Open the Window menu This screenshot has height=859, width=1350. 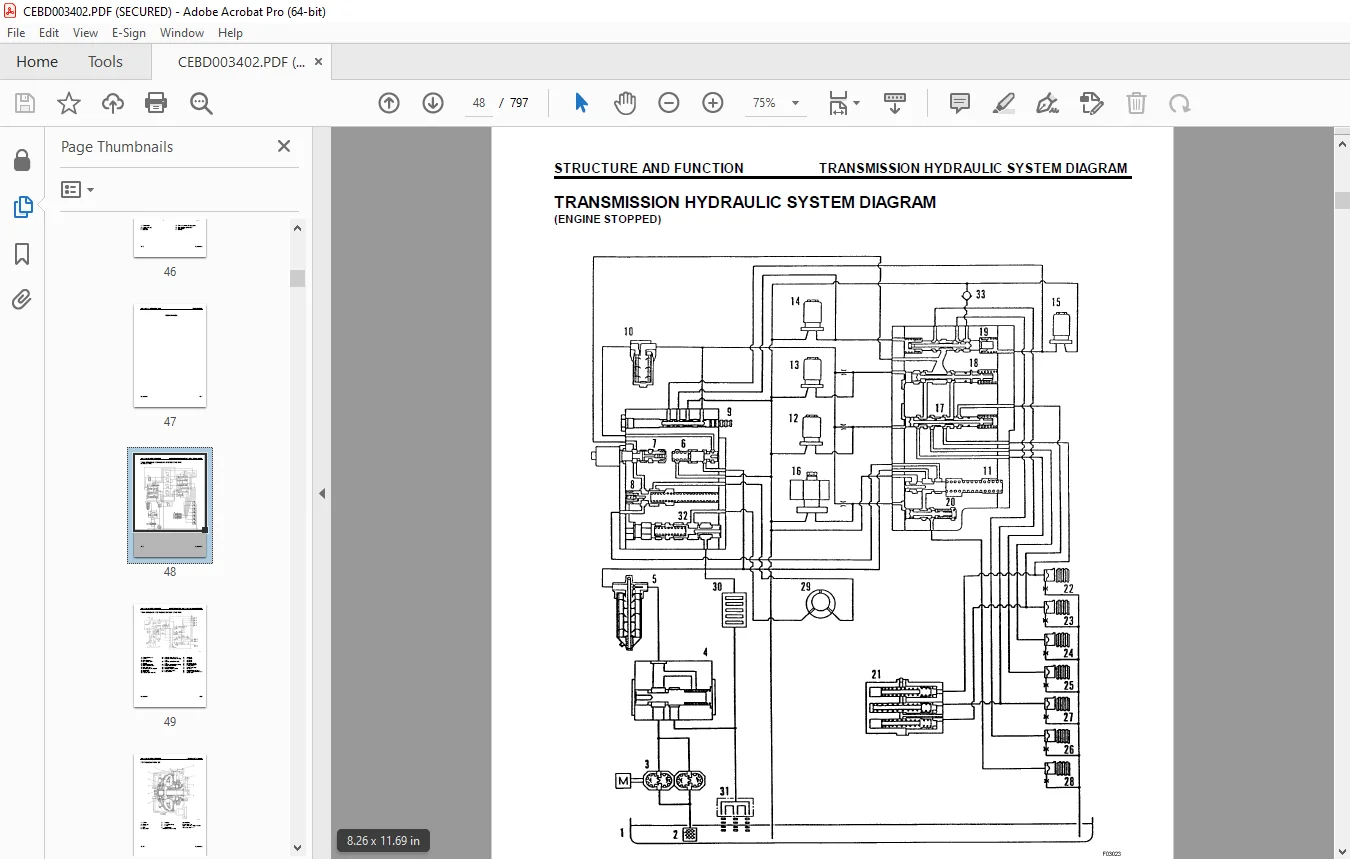coord(182,33)
